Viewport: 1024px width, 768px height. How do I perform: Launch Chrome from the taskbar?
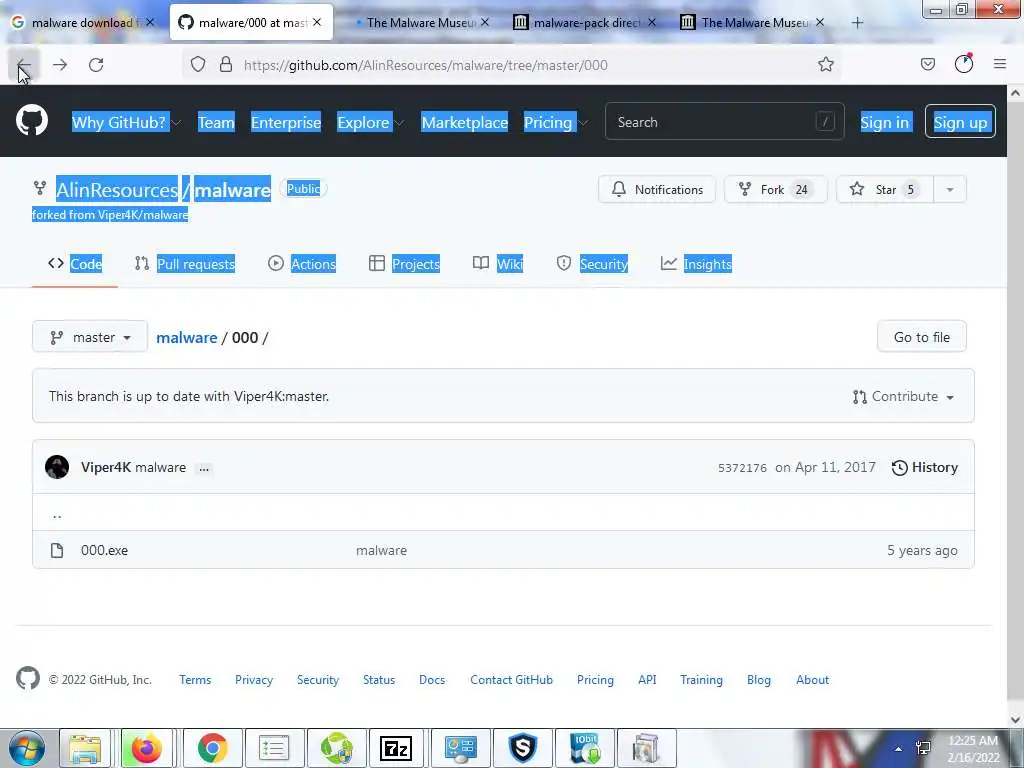[212, 748]
